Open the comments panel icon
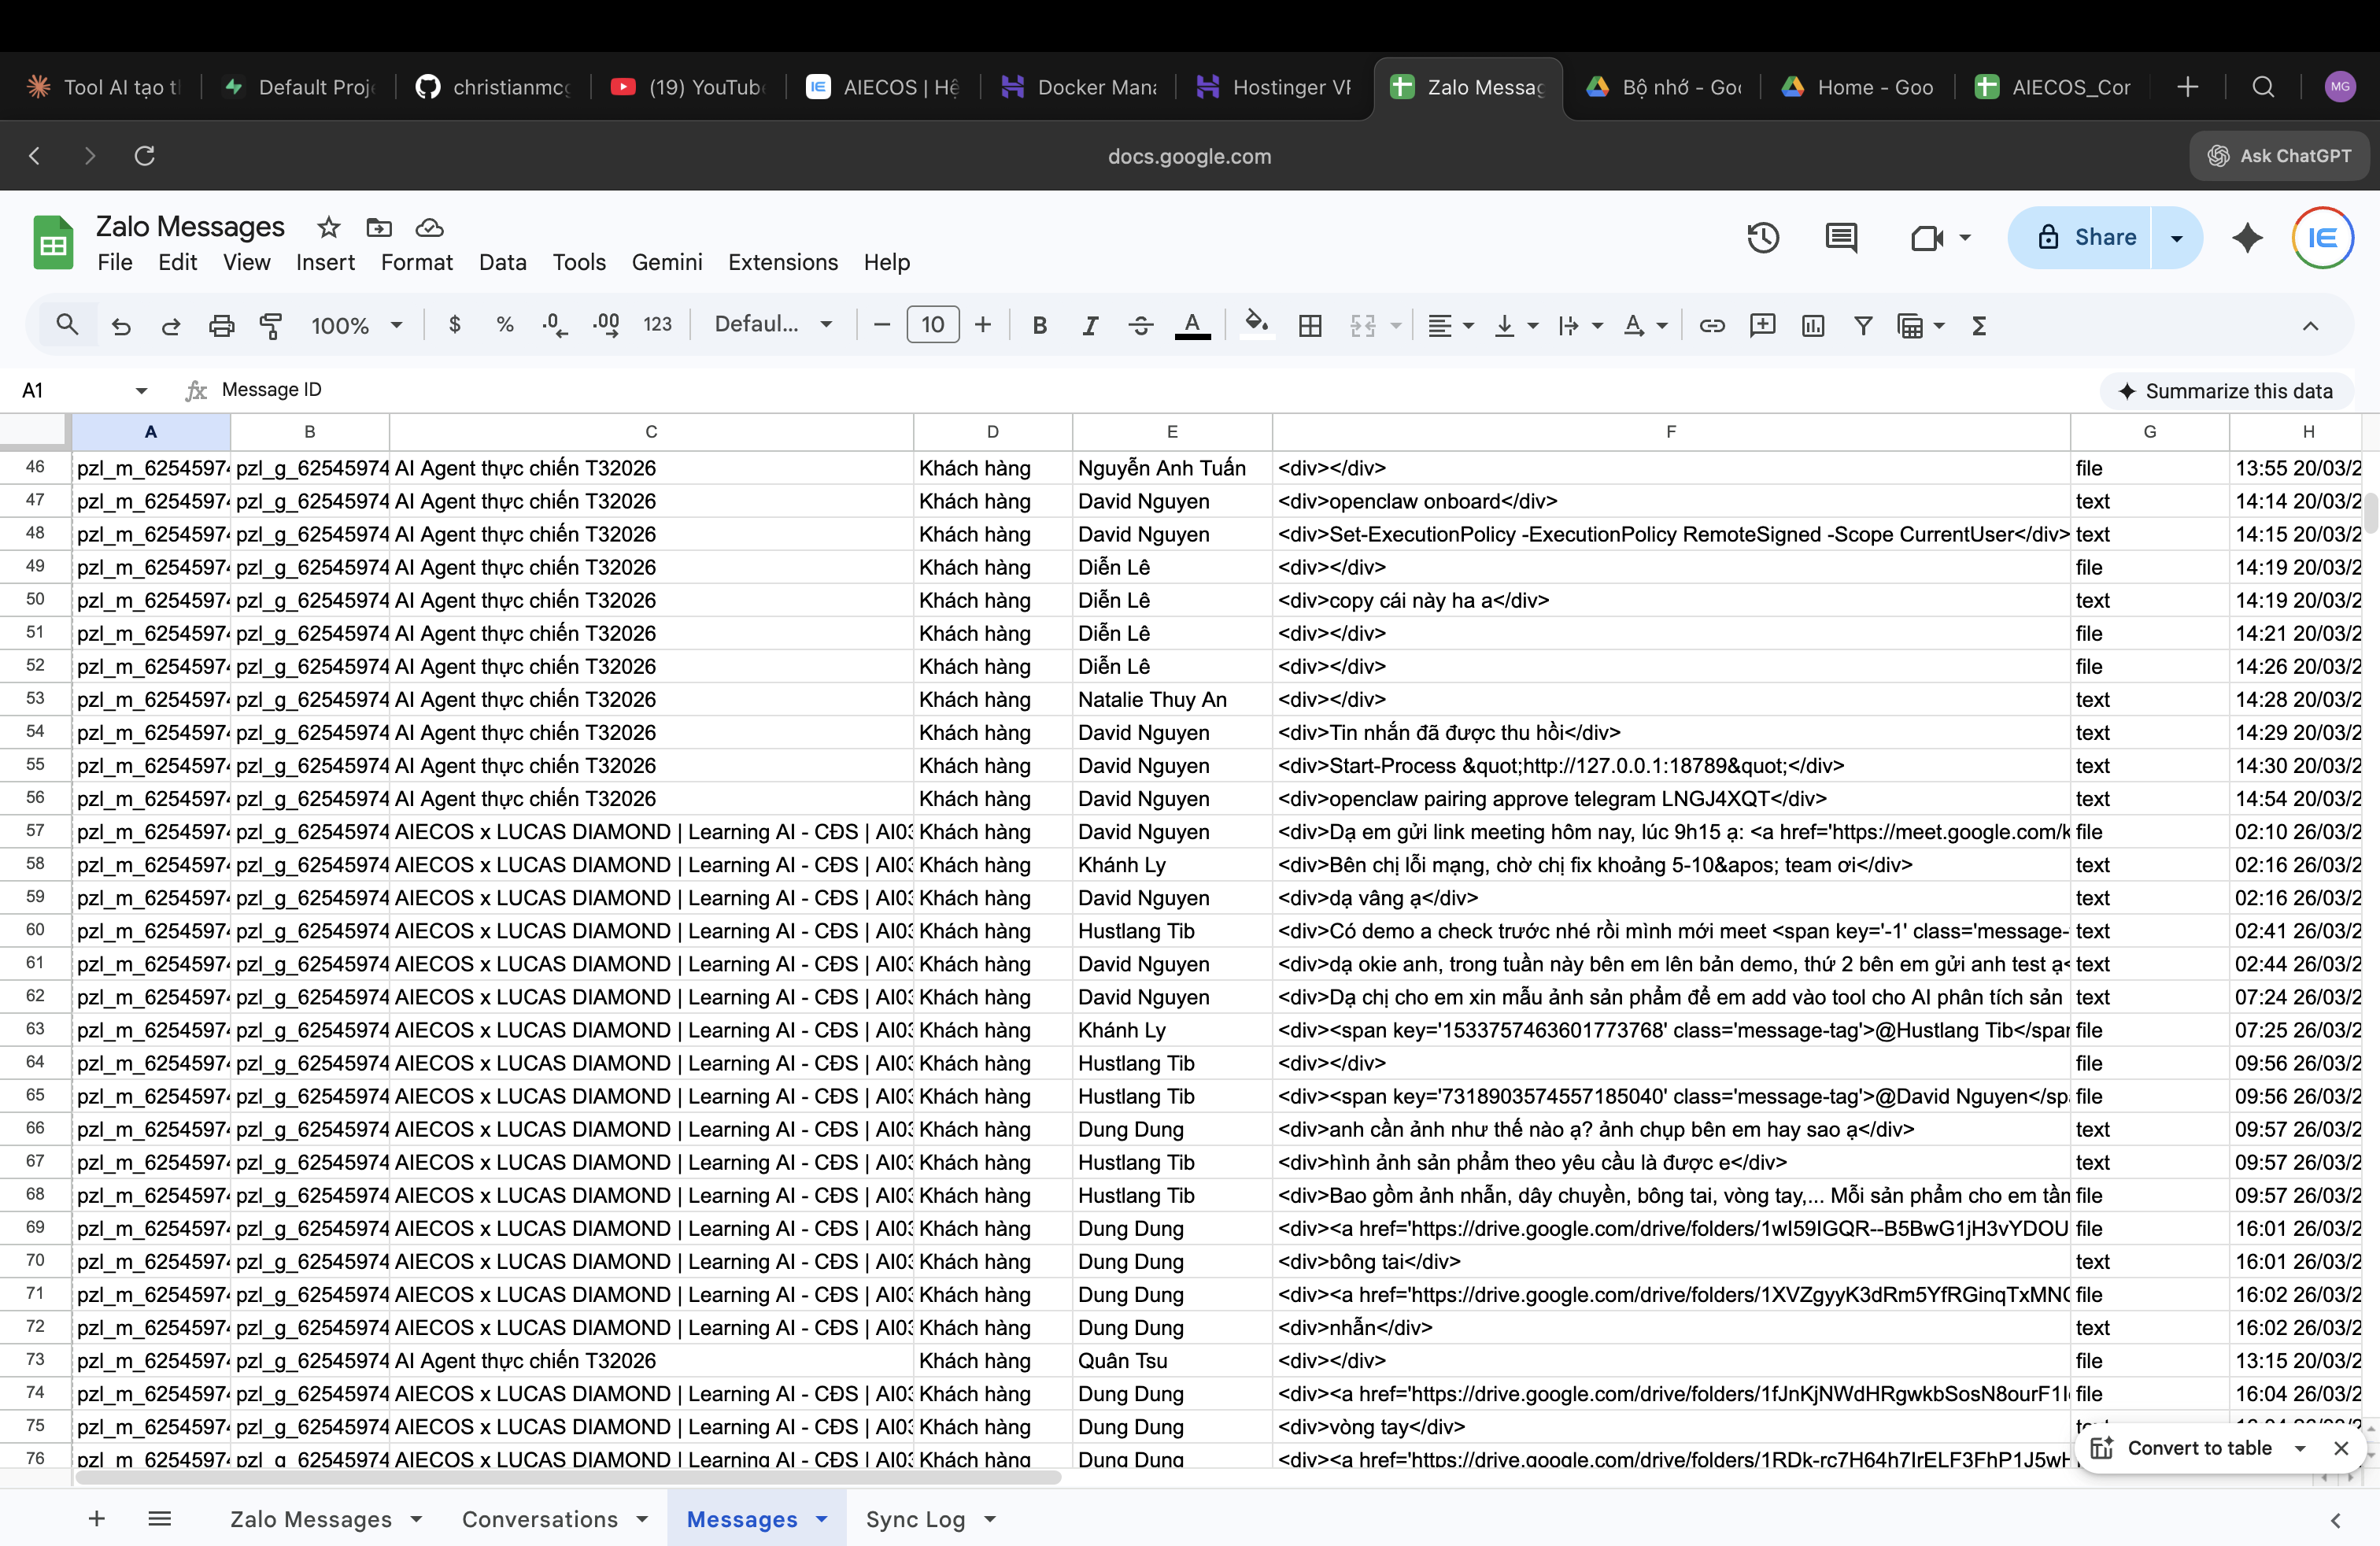This screenshot has width=2380, height=1546. (1841, 237)
